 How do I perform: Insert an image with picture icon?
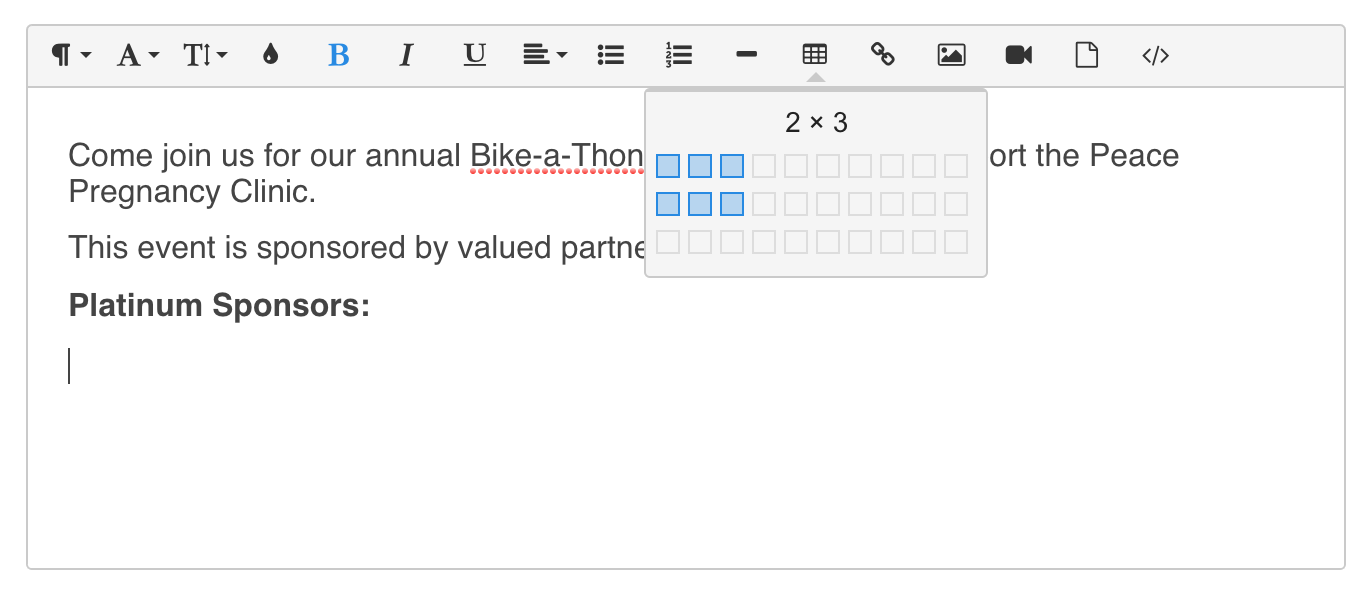(951, 56)
